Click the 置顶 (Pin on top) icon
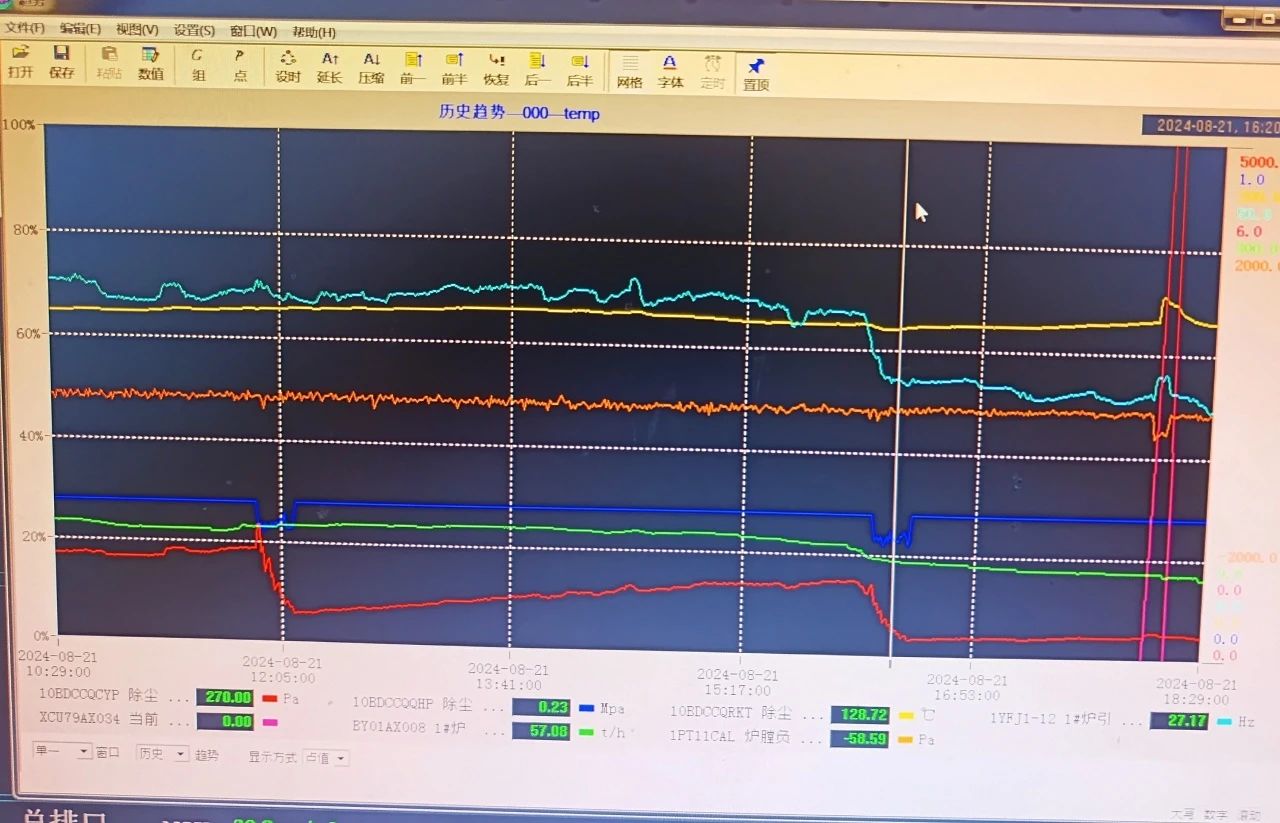 click(756, 74)
